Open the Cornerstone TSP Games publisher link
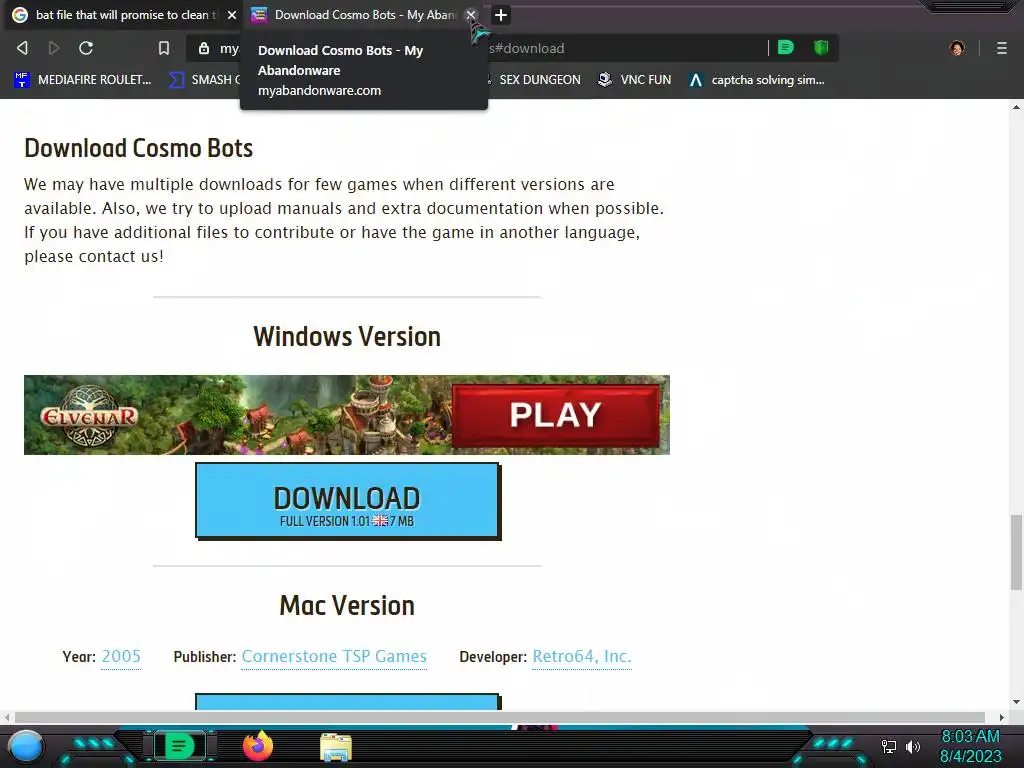The width and height of the screenshot is (1024, 768). click(334, 656)
